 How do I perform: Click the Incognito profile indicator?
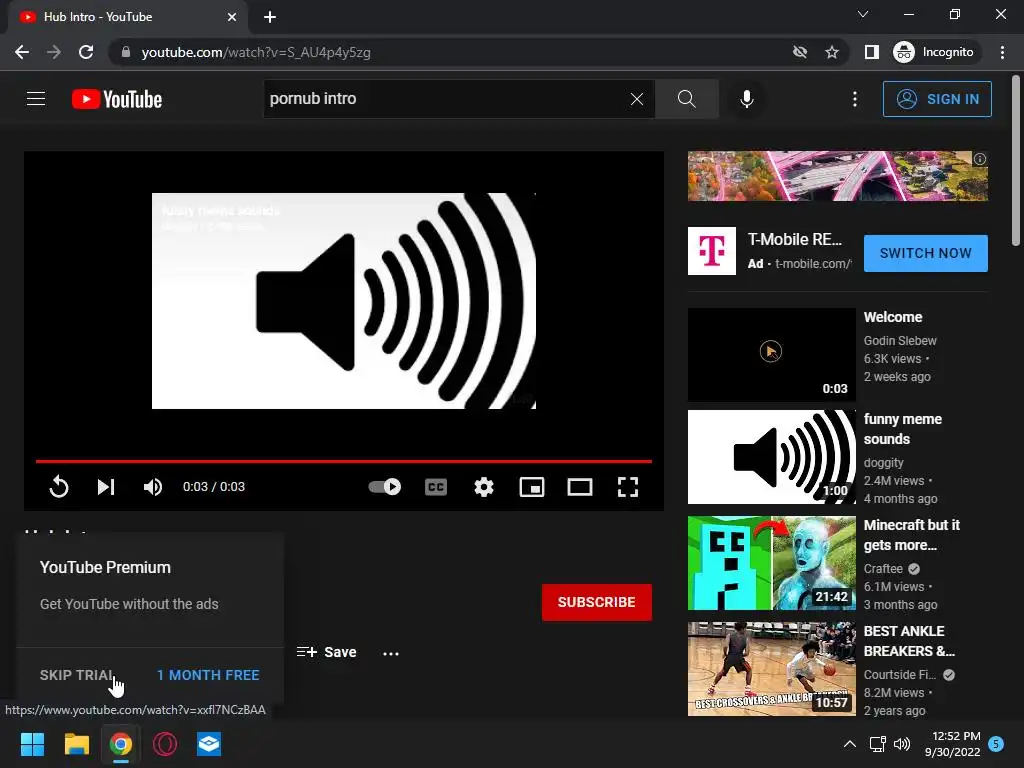point(934,52)
